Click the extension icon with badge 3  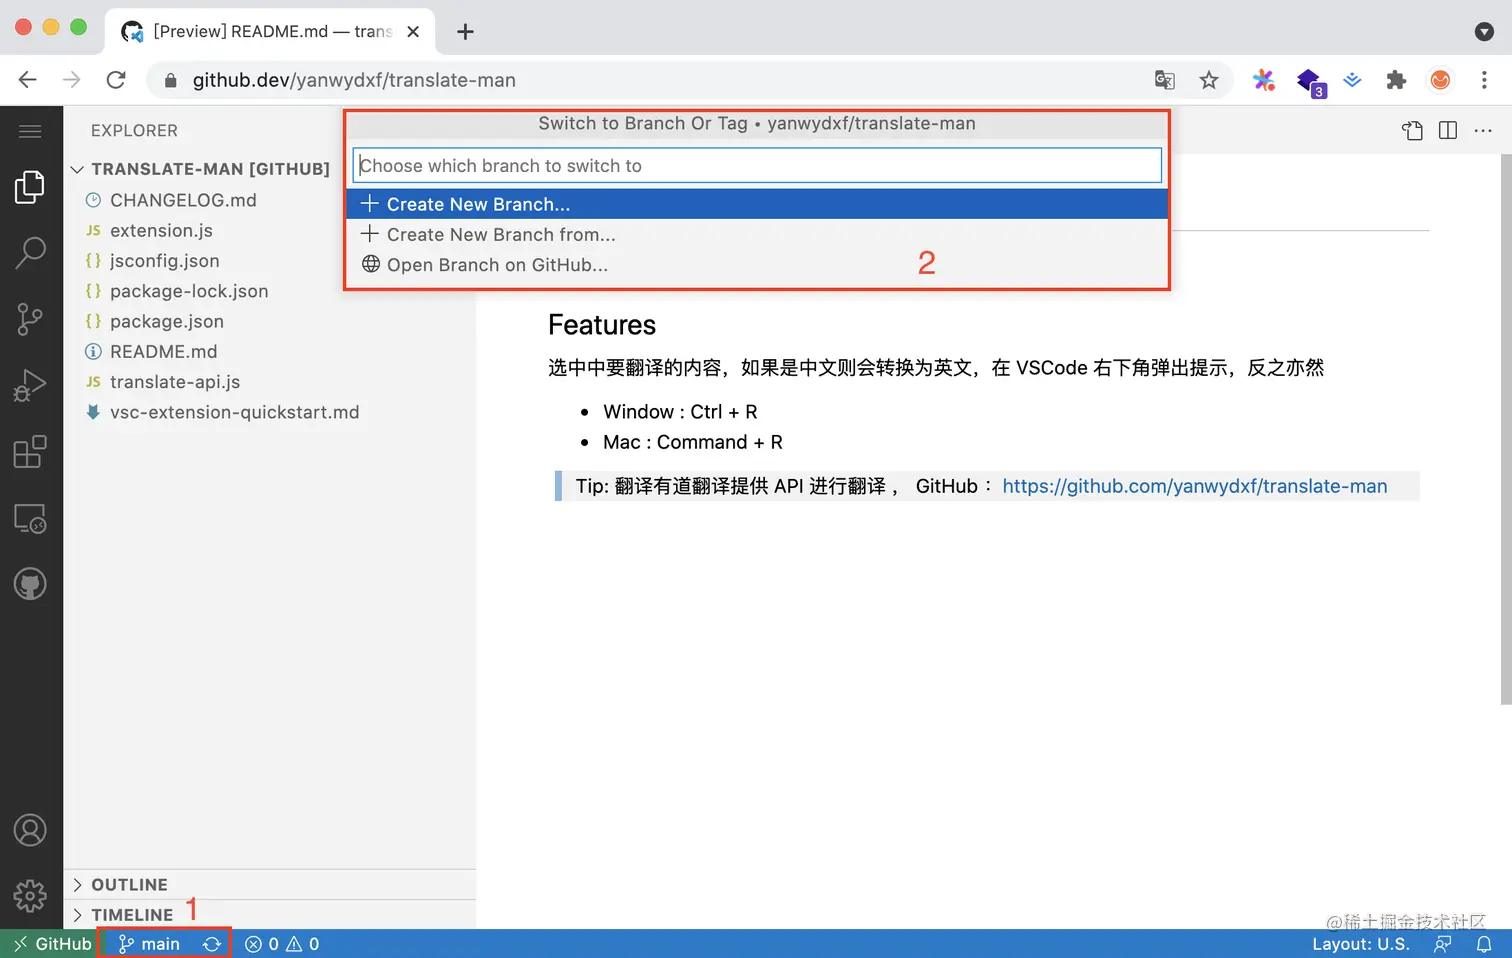(1309, 82)
